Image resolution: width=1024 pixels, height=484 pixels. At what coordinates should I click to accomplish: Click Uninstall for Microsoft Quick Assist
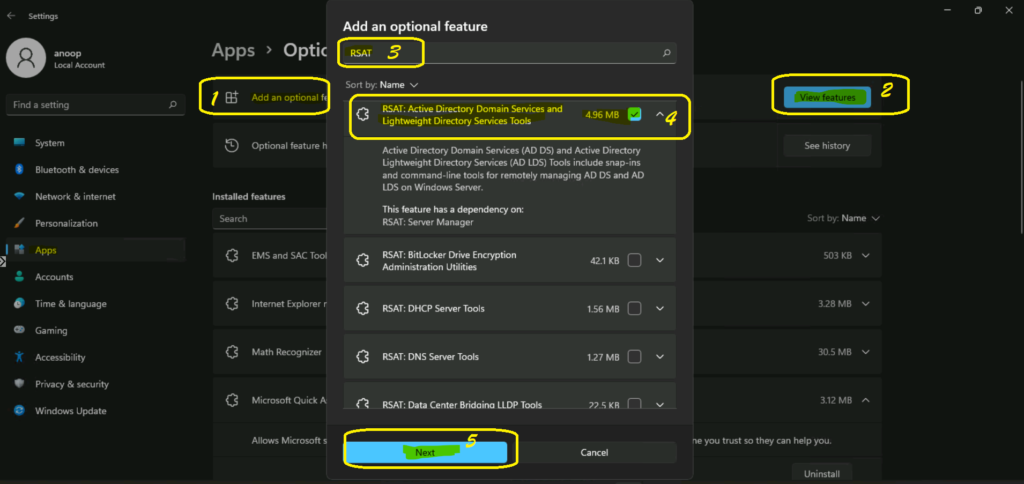(822, 473)
